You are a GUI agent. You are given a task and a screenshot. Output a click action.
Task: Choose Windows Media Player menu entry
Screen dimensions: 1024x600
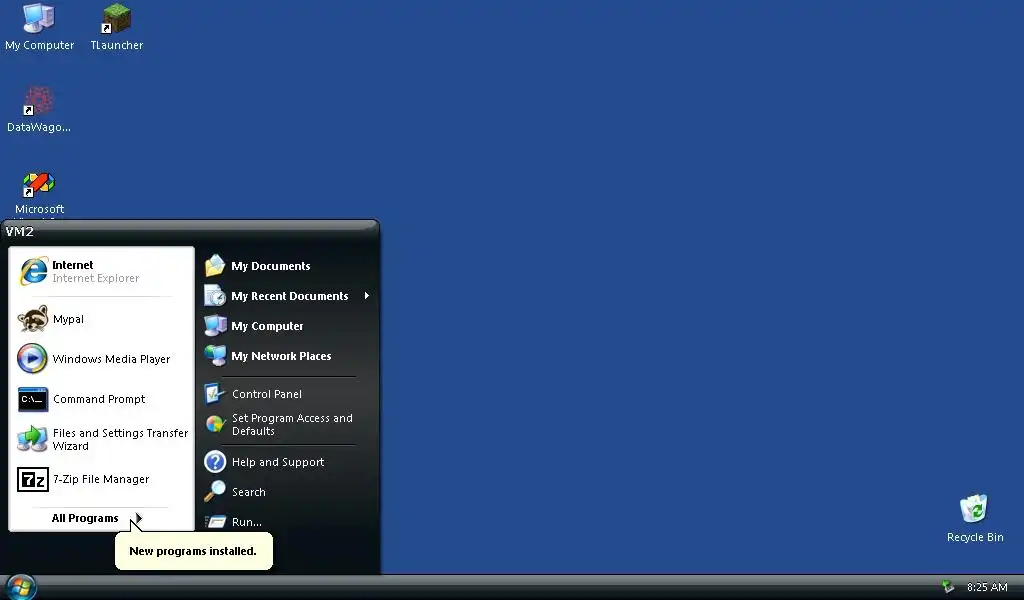111,359
